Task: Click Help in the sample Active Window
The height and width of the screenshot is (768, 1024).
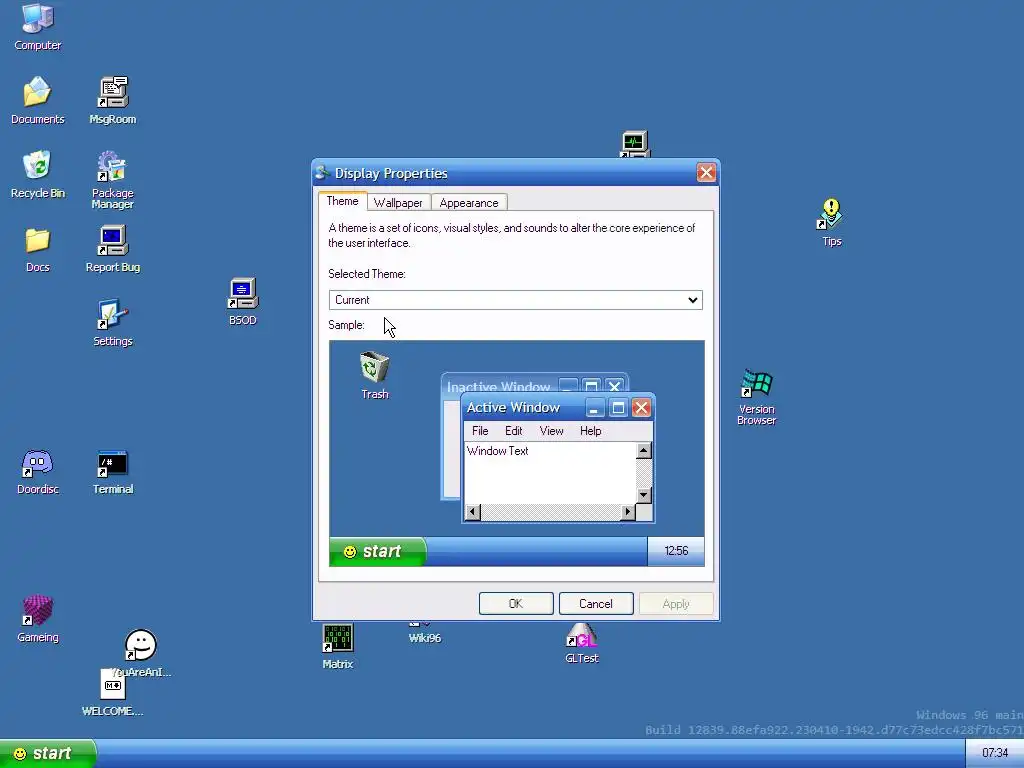Action: 590,431
